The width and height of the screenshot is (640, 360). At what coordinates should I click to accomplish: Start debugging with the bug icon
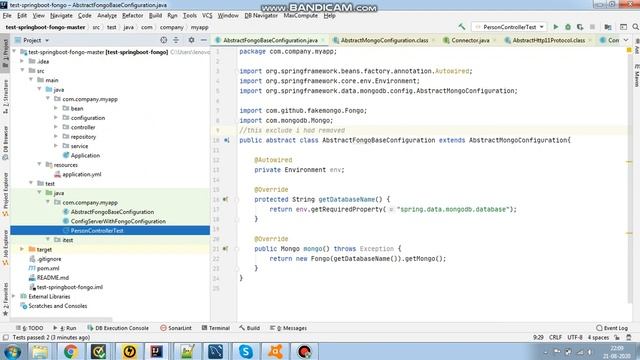568,27
